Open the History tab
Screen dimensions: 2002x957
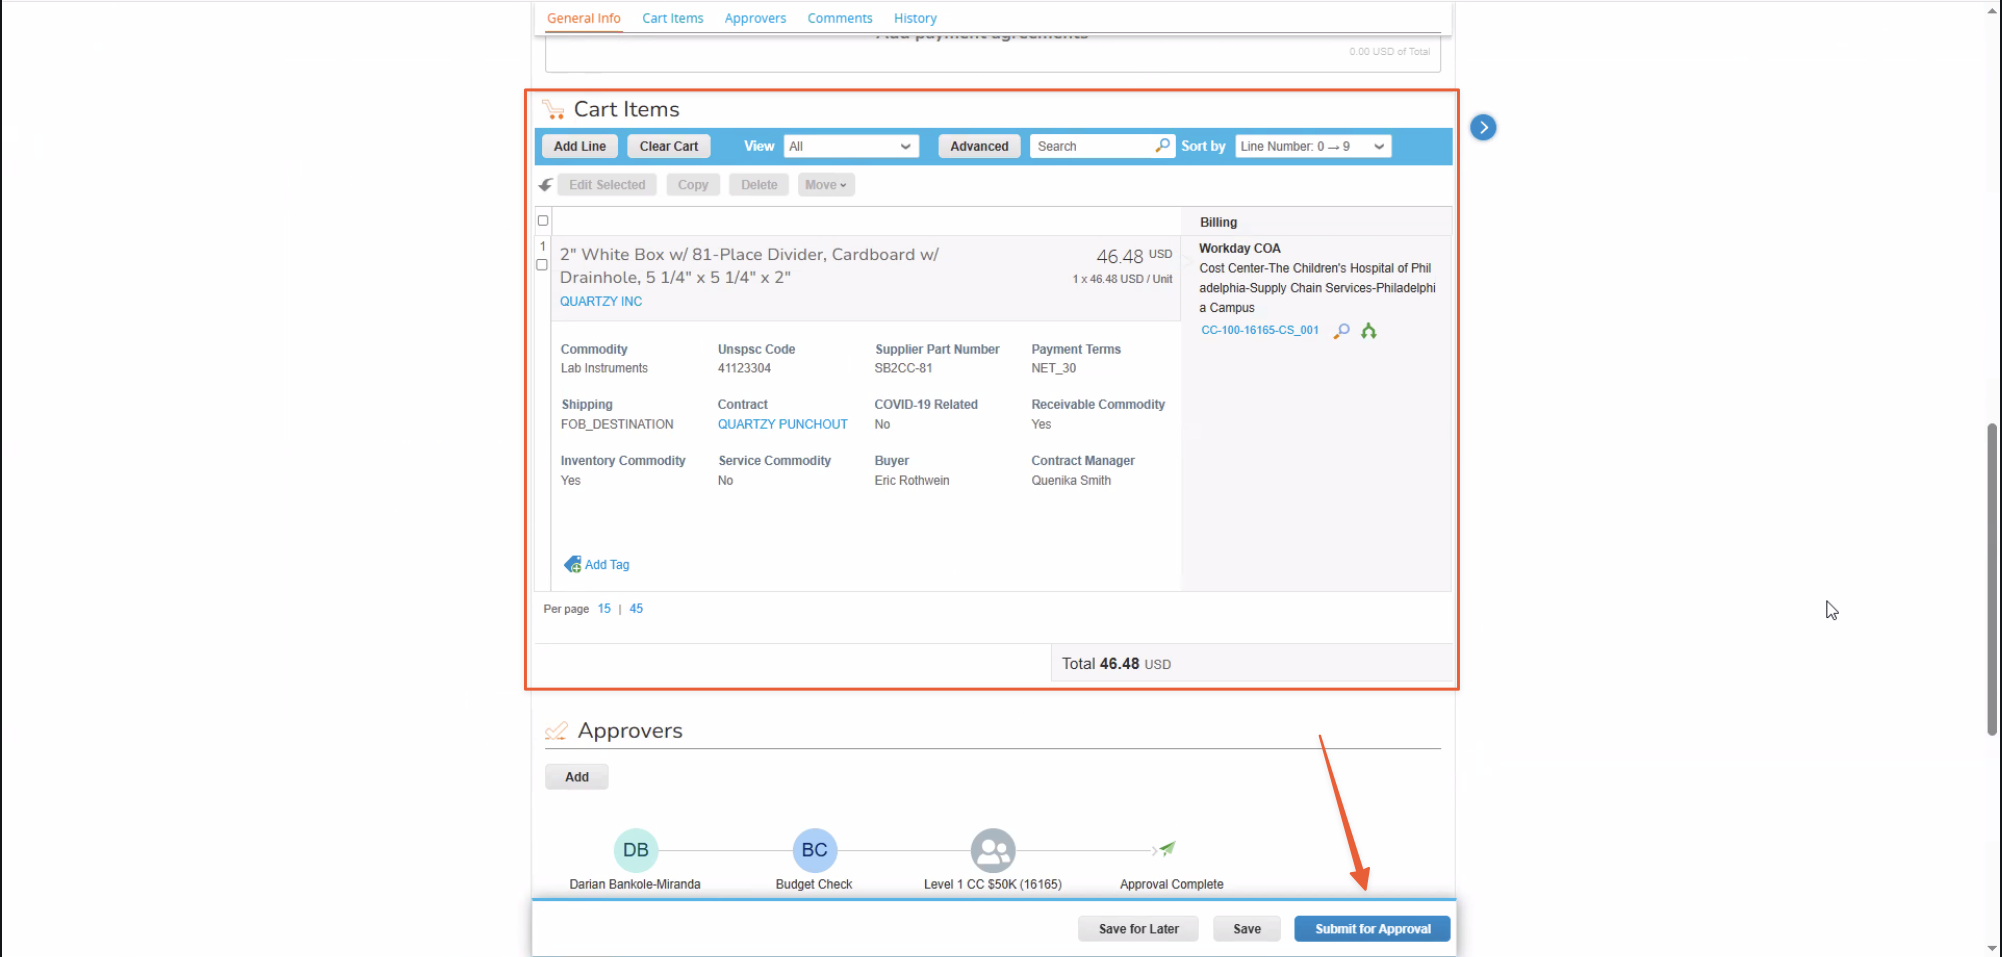(915, 18)
